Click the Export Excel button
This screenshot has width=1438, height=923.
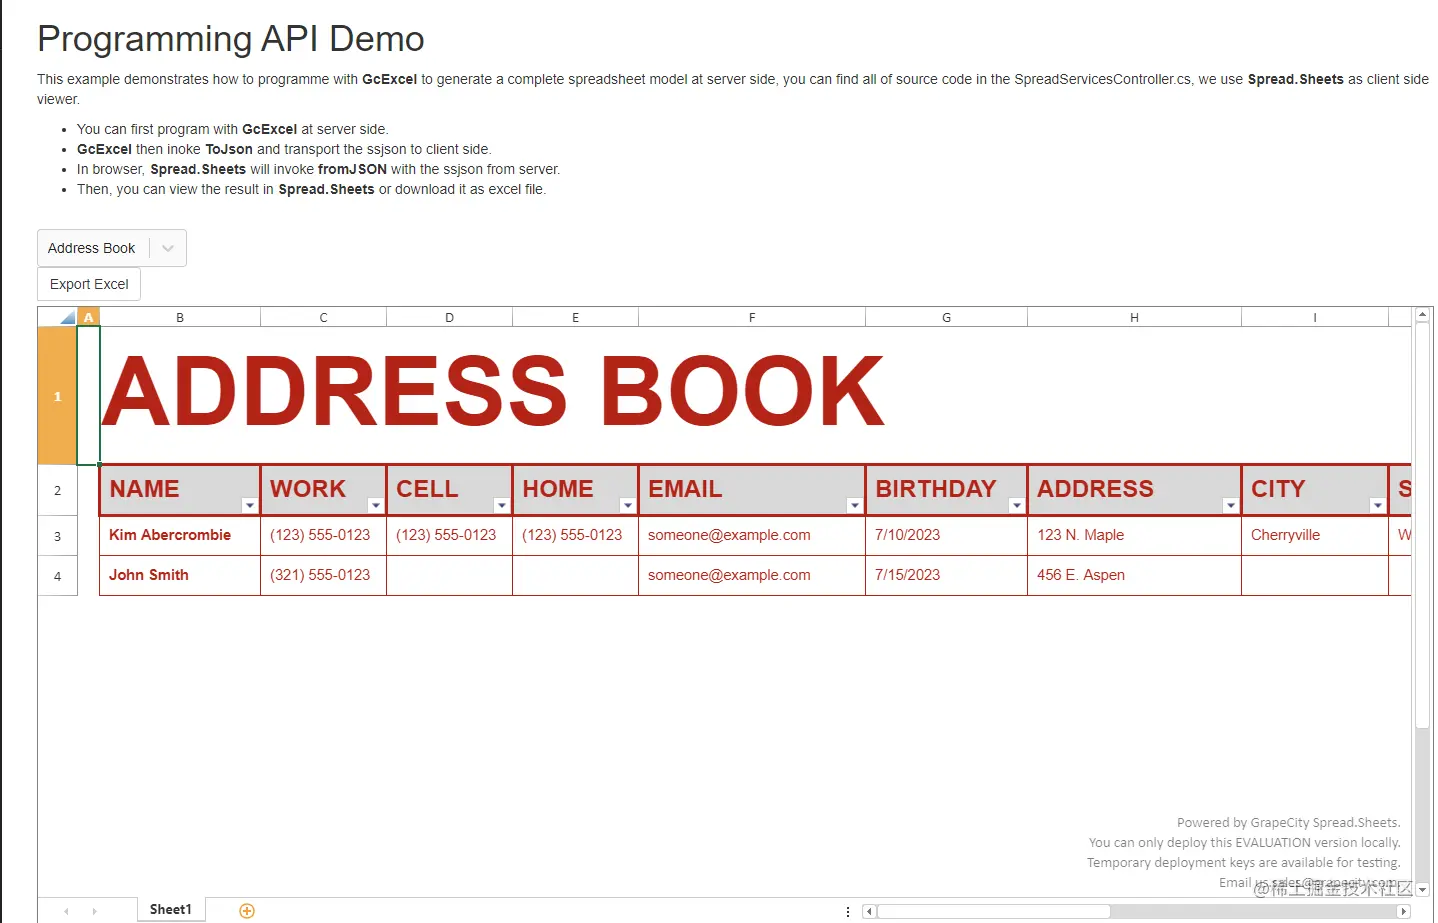point(89,284)
